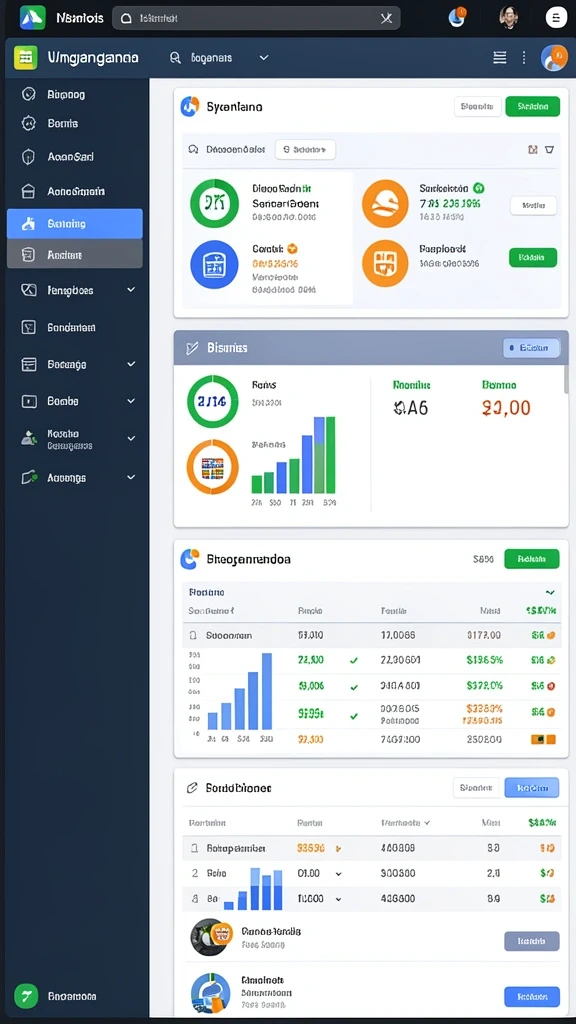Image resolution: width=576 pixels, height=1024 pixels.
Task: Open the gray sidebar item below the highlighted one
Action: (74, 254)
